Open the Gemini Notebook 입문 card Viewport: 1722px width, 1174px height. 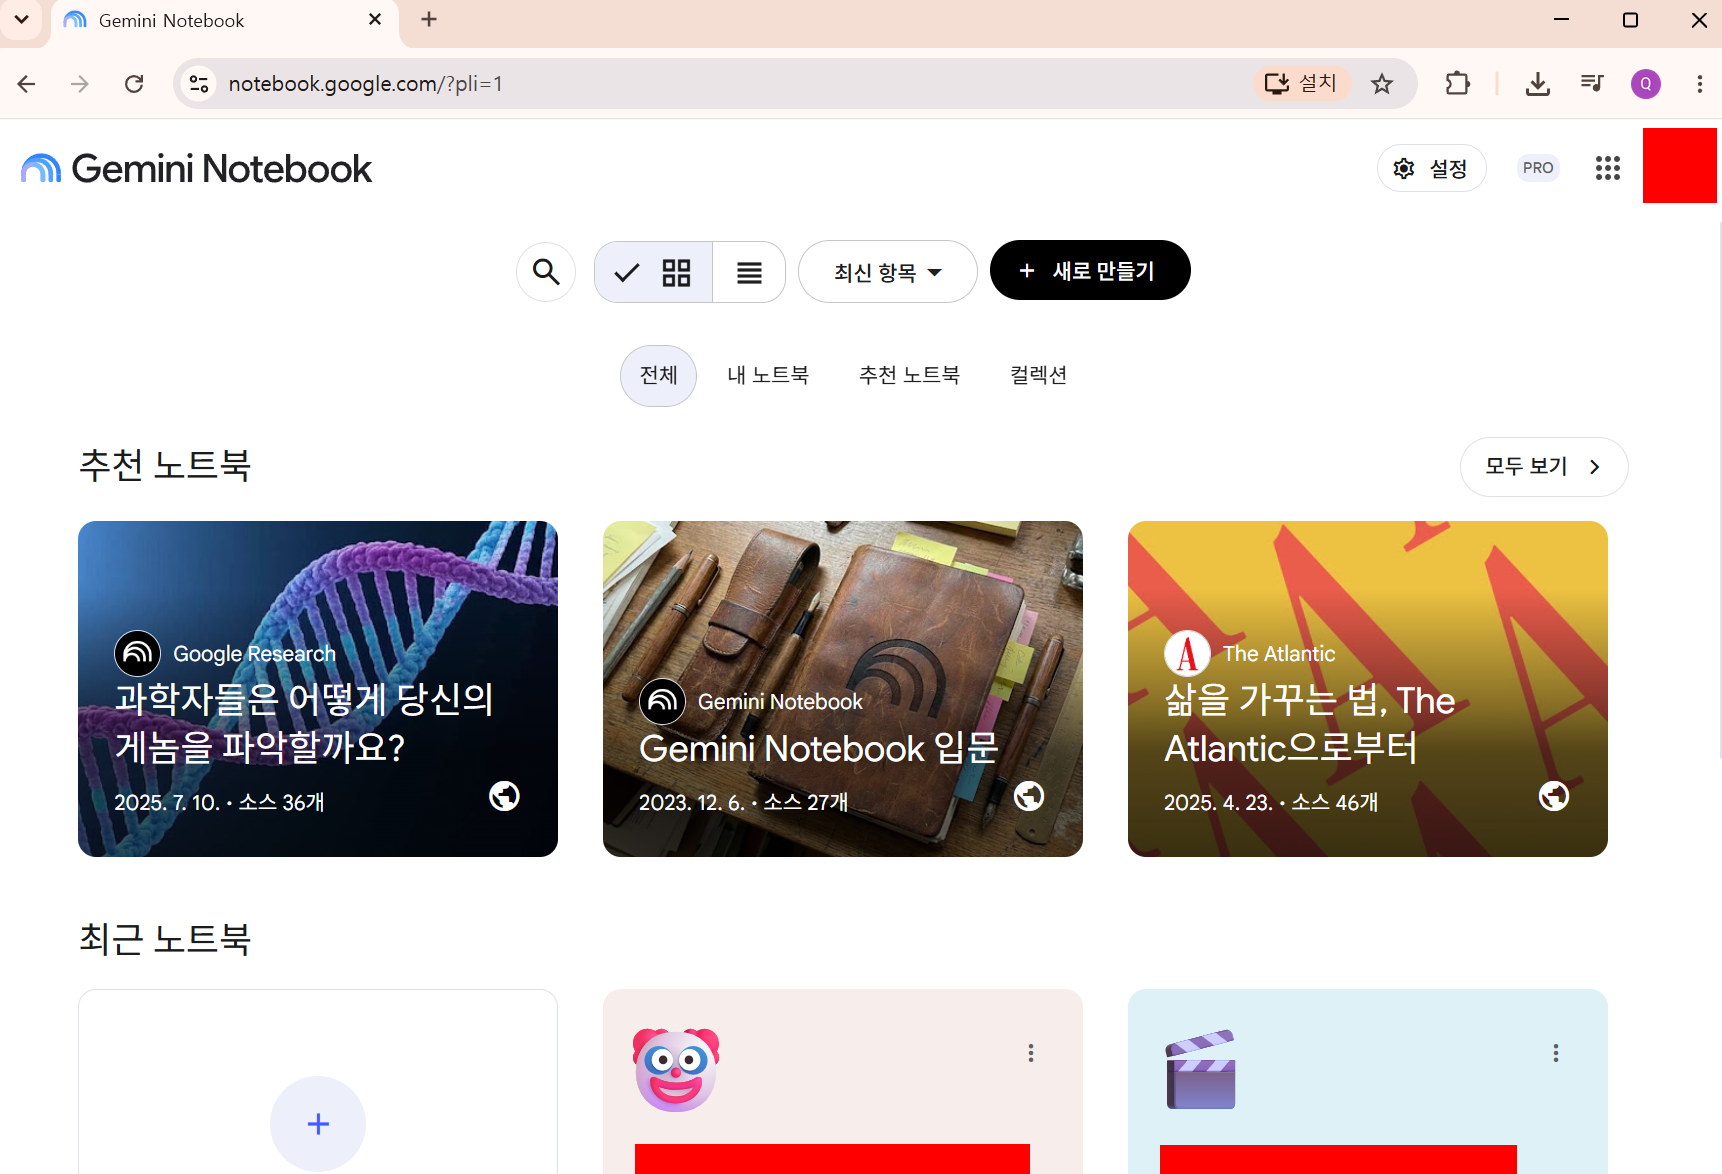pos(843,688)
